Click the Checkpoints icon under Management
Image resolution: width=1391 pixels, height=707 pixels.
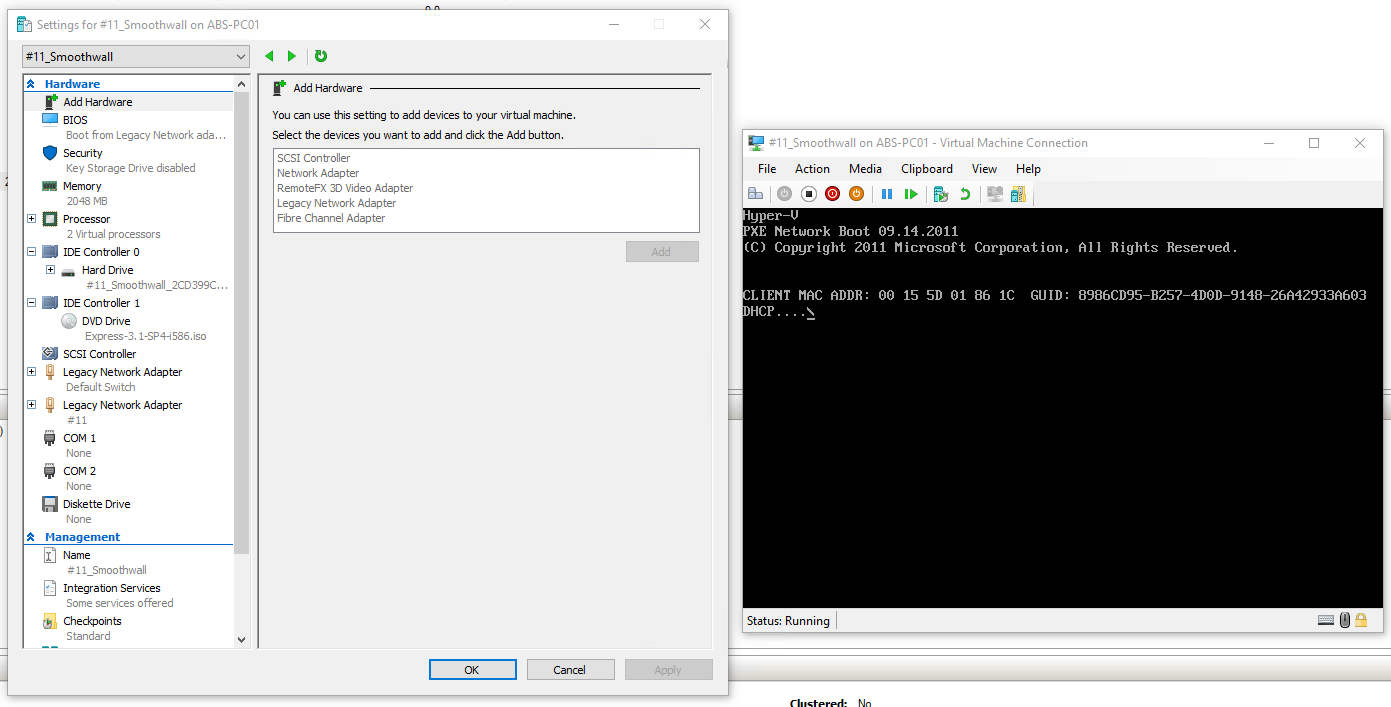(50, 621)
